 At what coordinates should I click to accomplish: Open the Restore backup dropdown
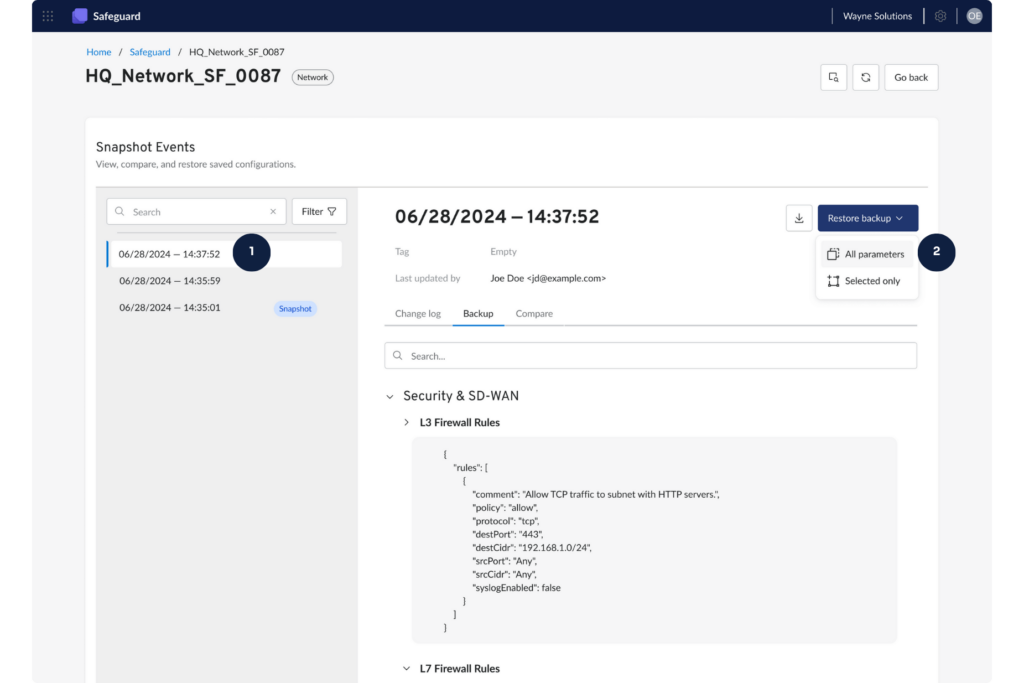coord(867,217)
